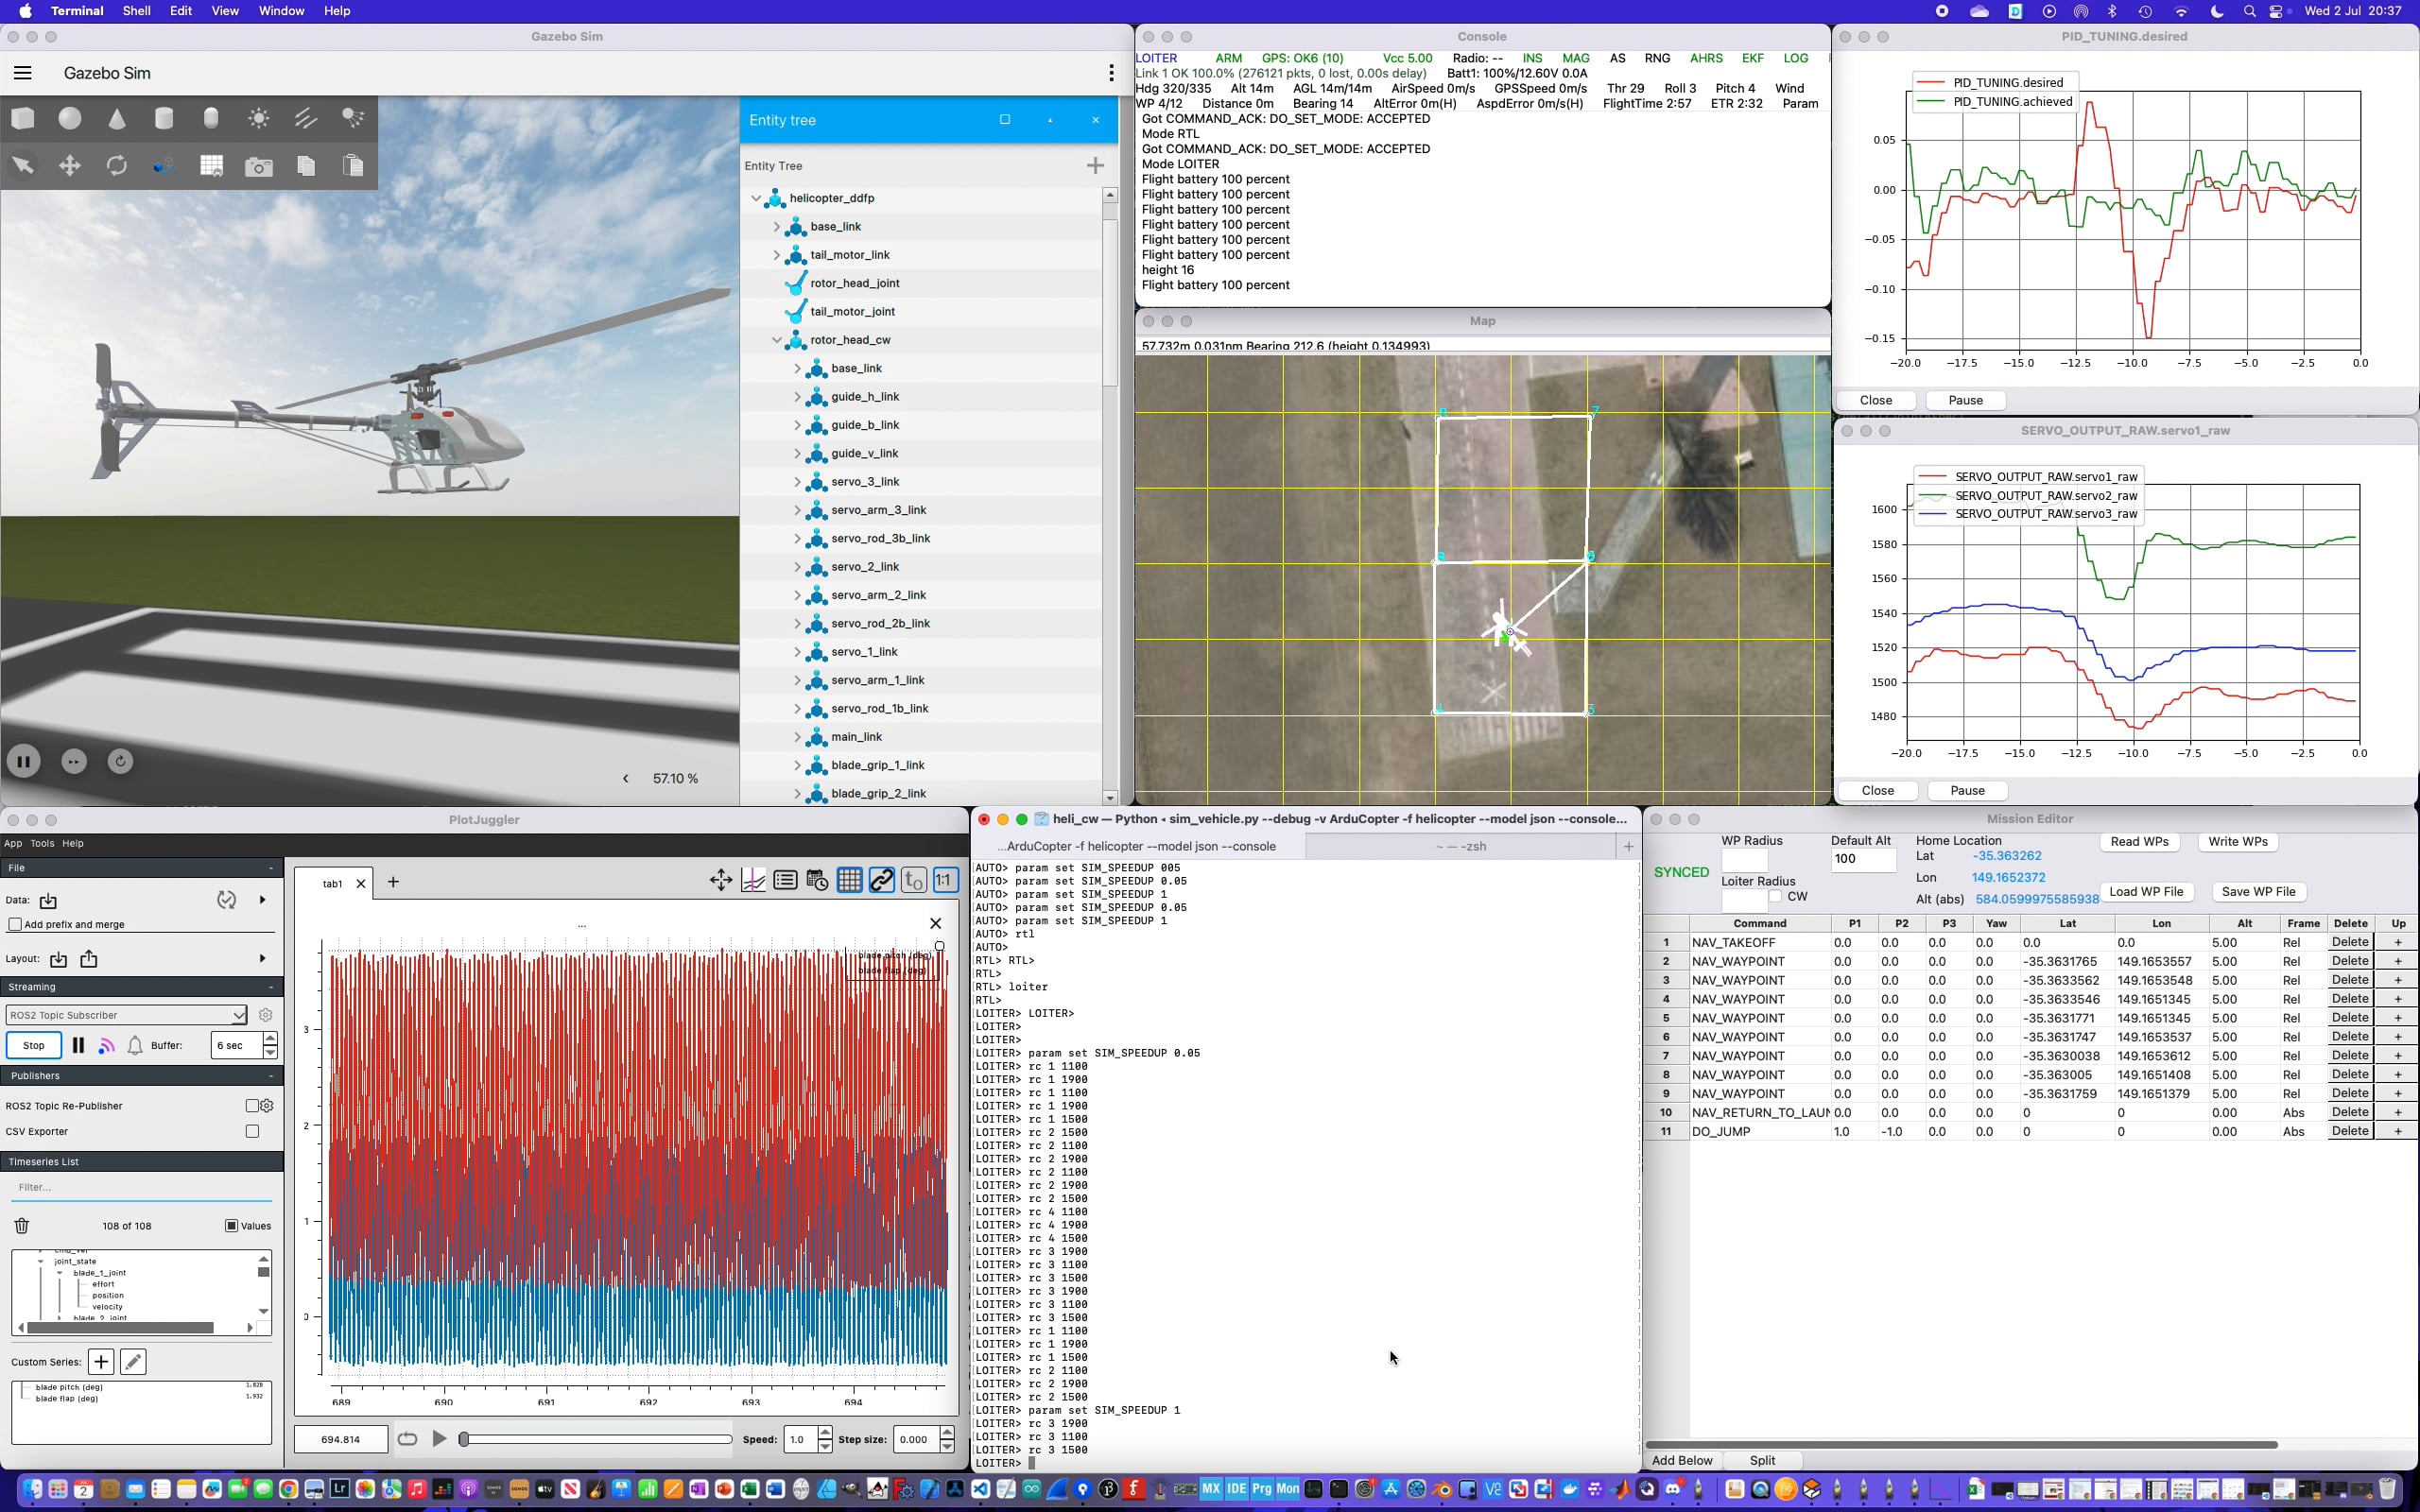The width and height of the screenshot is (2420, 1512).
Task: Take a screenshot with camera icon
Action: 259,166
